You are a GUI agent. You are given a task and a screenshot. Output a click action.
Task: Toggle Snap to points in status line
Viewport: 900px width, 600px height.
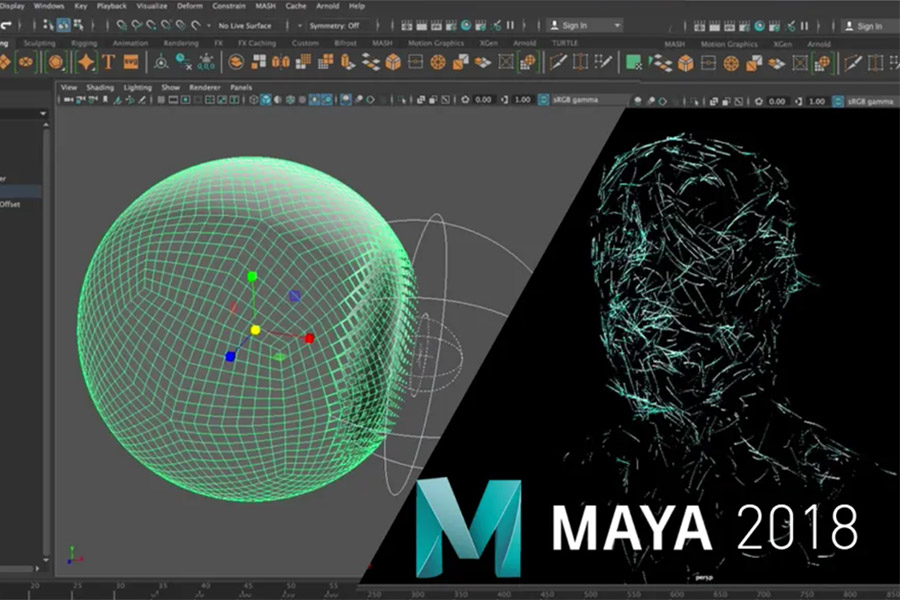[151, 25]
